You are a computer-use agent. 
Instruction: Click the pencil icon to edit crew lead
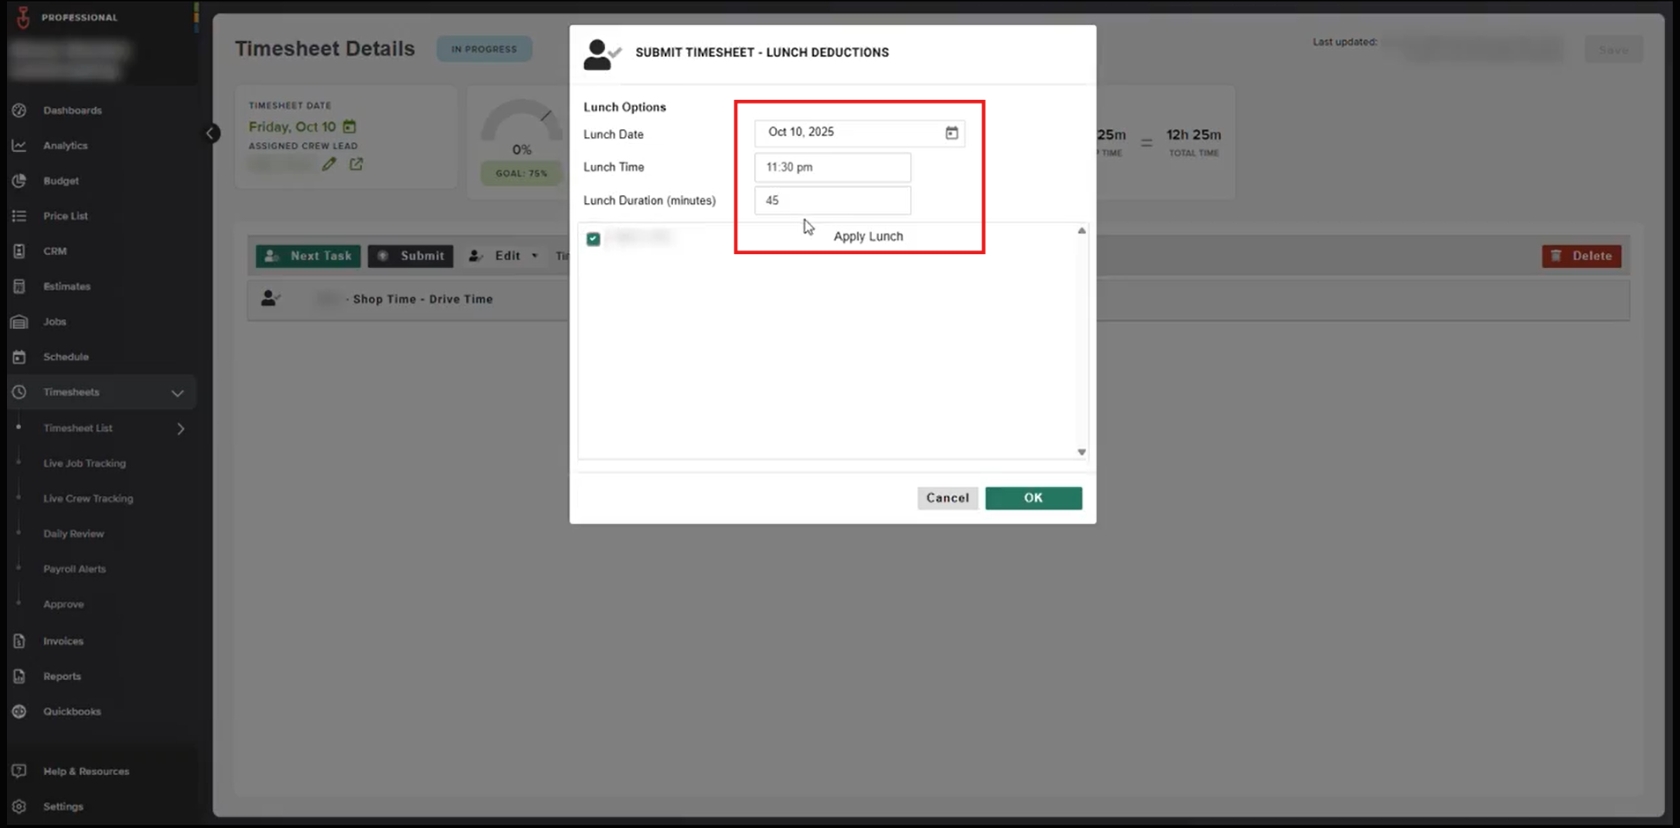coord(329,164)
